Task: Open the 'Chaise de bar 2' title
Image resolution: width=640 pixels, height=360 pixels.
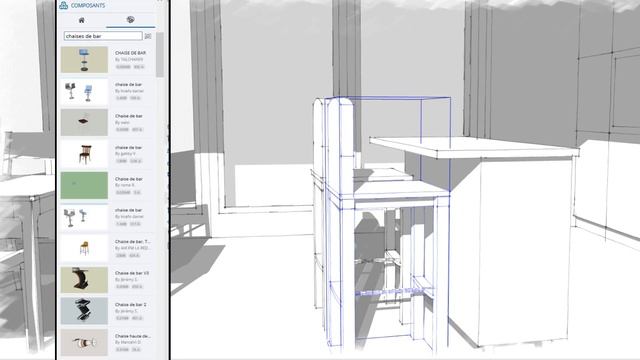Action: [131, 304]
